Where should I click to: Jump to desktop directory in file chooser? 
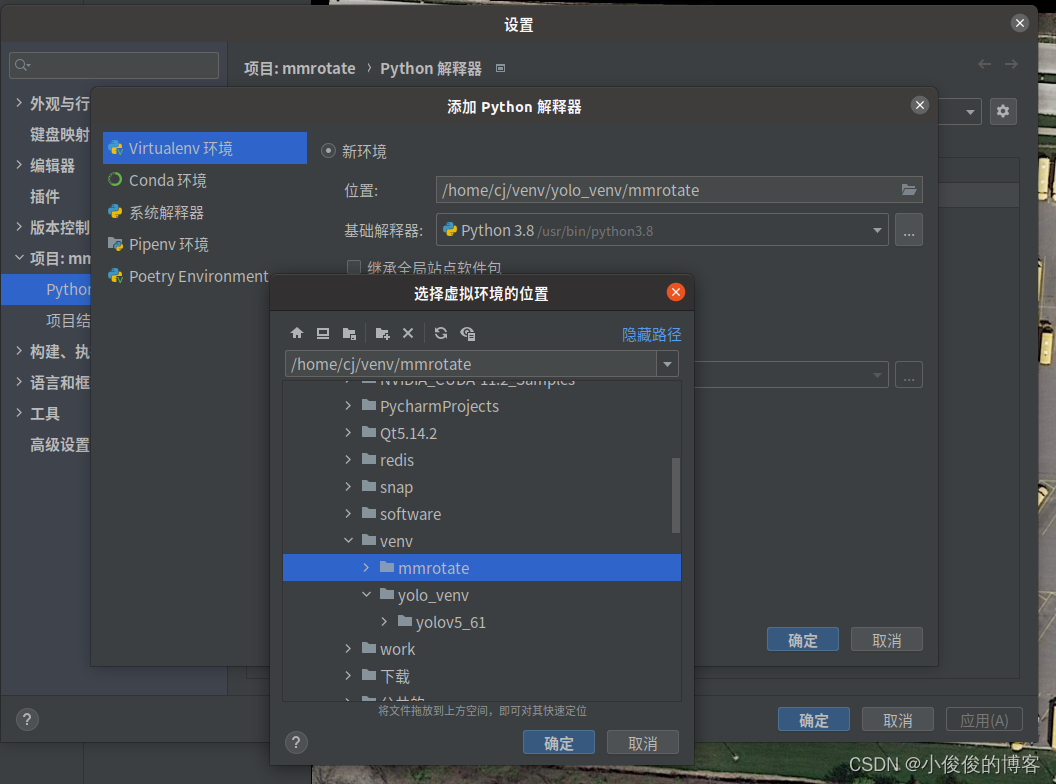pos(323,333)
